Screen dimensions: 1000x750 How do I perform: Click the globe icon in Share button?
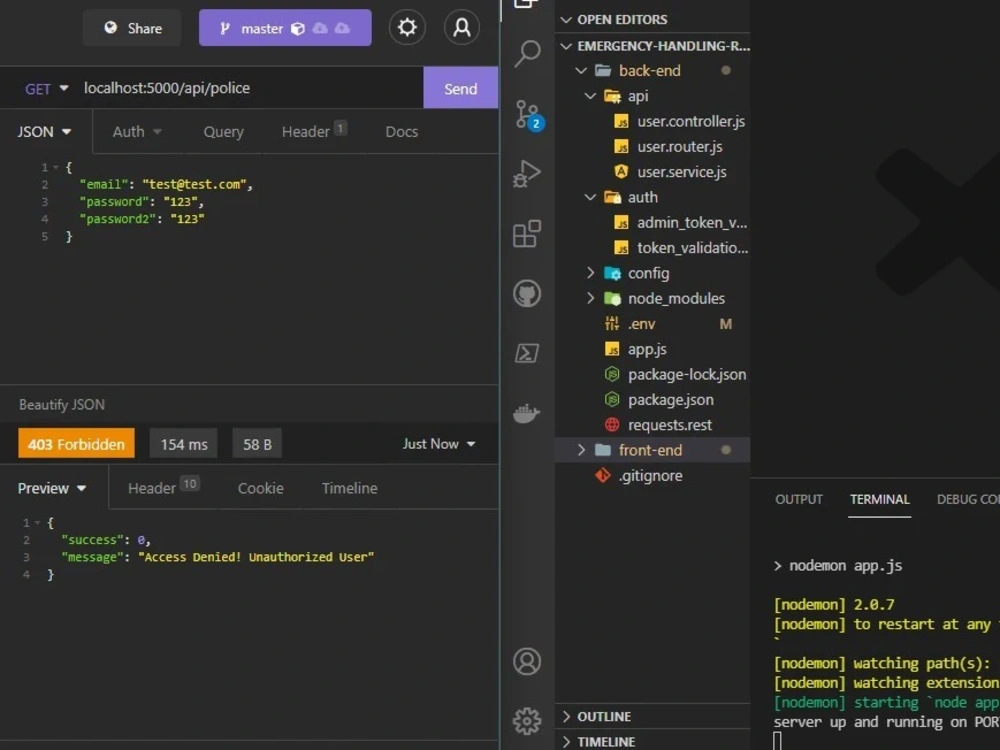[x=111, y=27]
